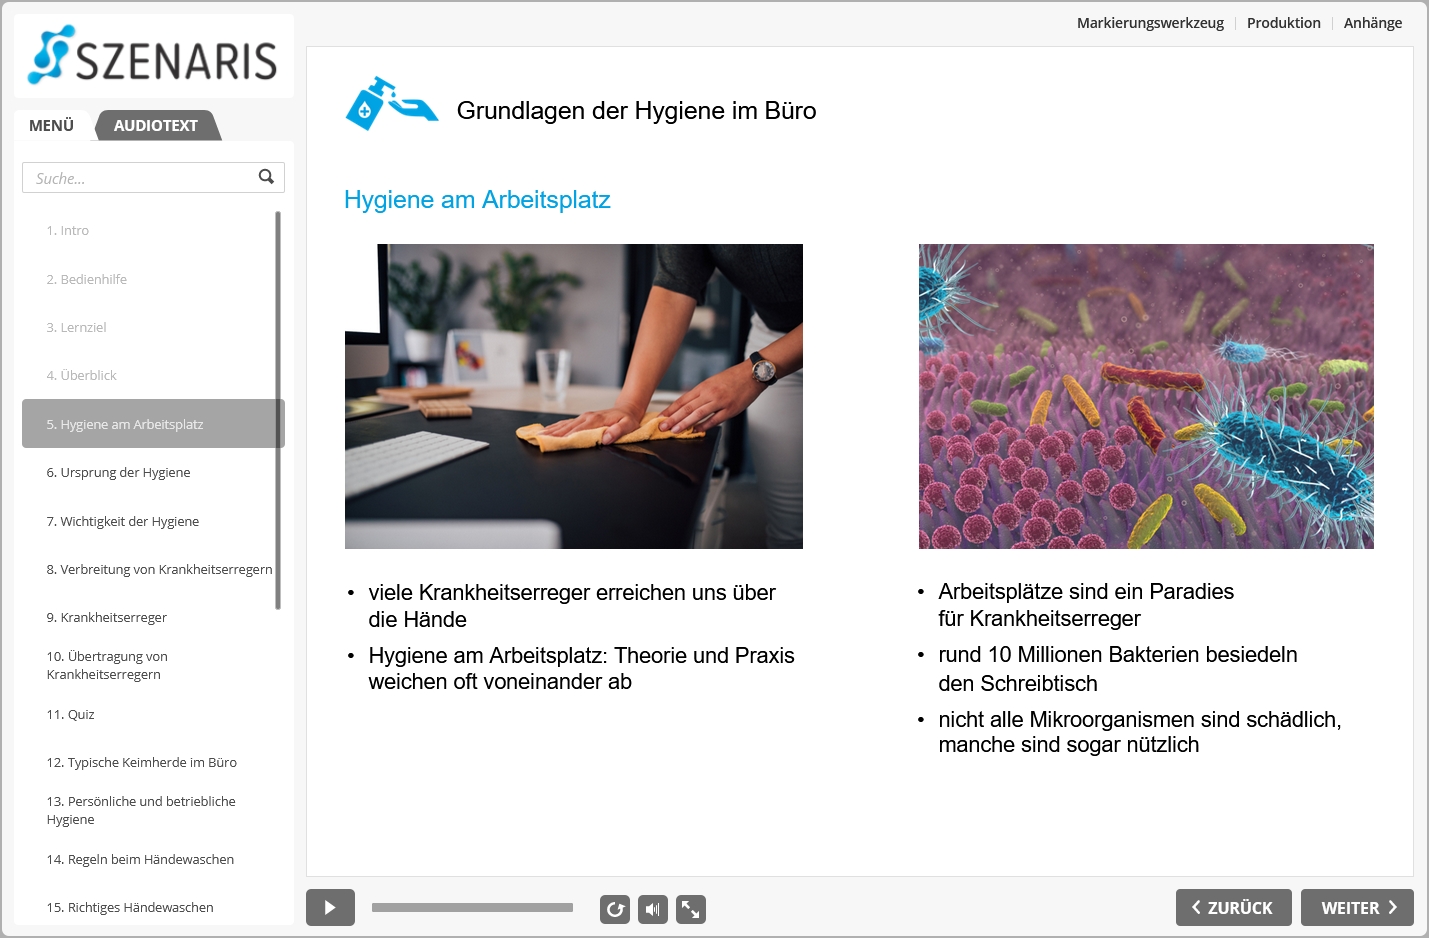Select menu item 4. Überblick
Image resolution: width=1429 pixels, height=938 pixels.
tap(153, 375)
